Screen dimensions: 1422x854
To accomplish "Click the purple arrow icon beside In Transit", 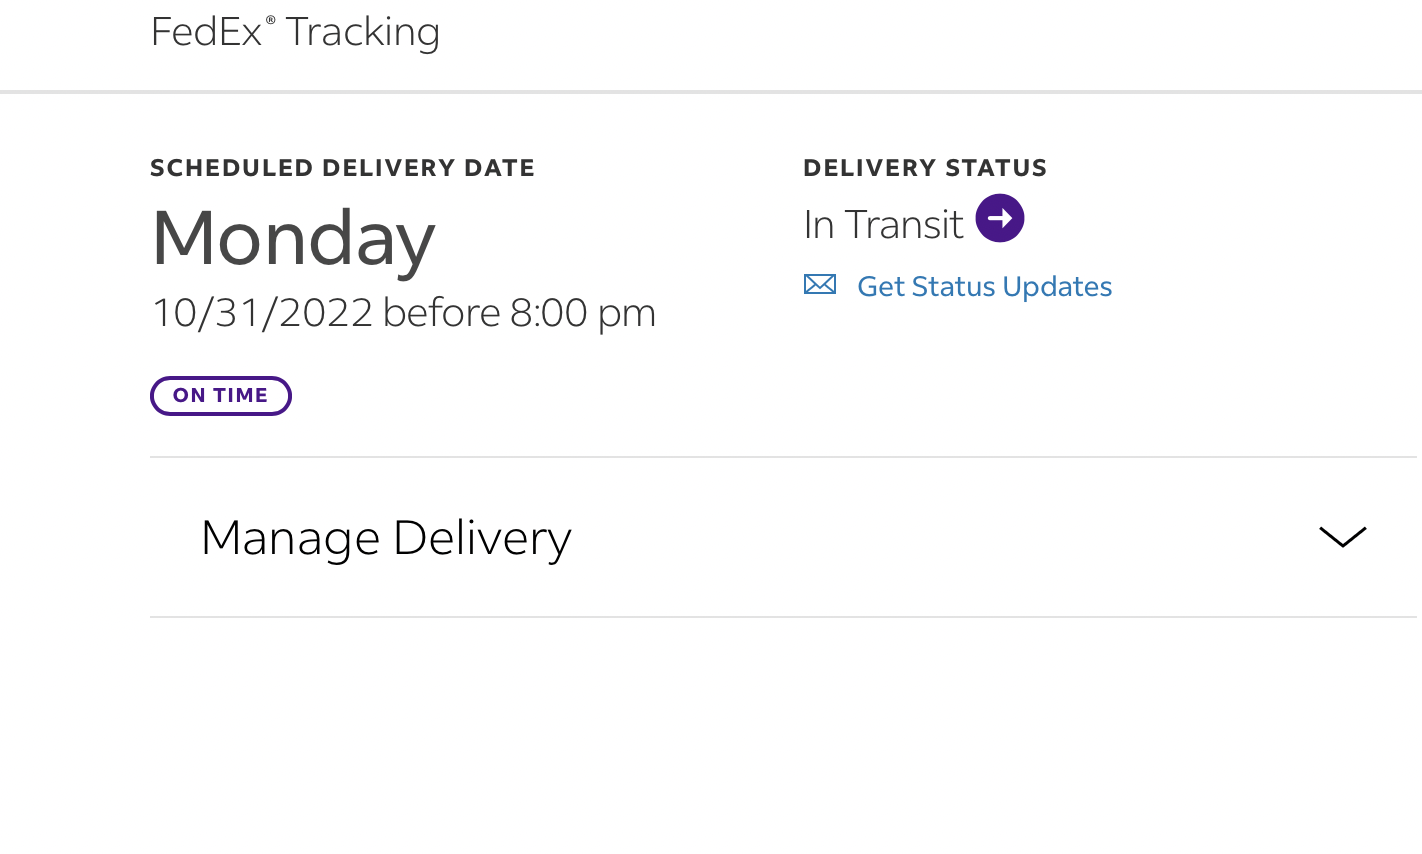I will (999, 218).
